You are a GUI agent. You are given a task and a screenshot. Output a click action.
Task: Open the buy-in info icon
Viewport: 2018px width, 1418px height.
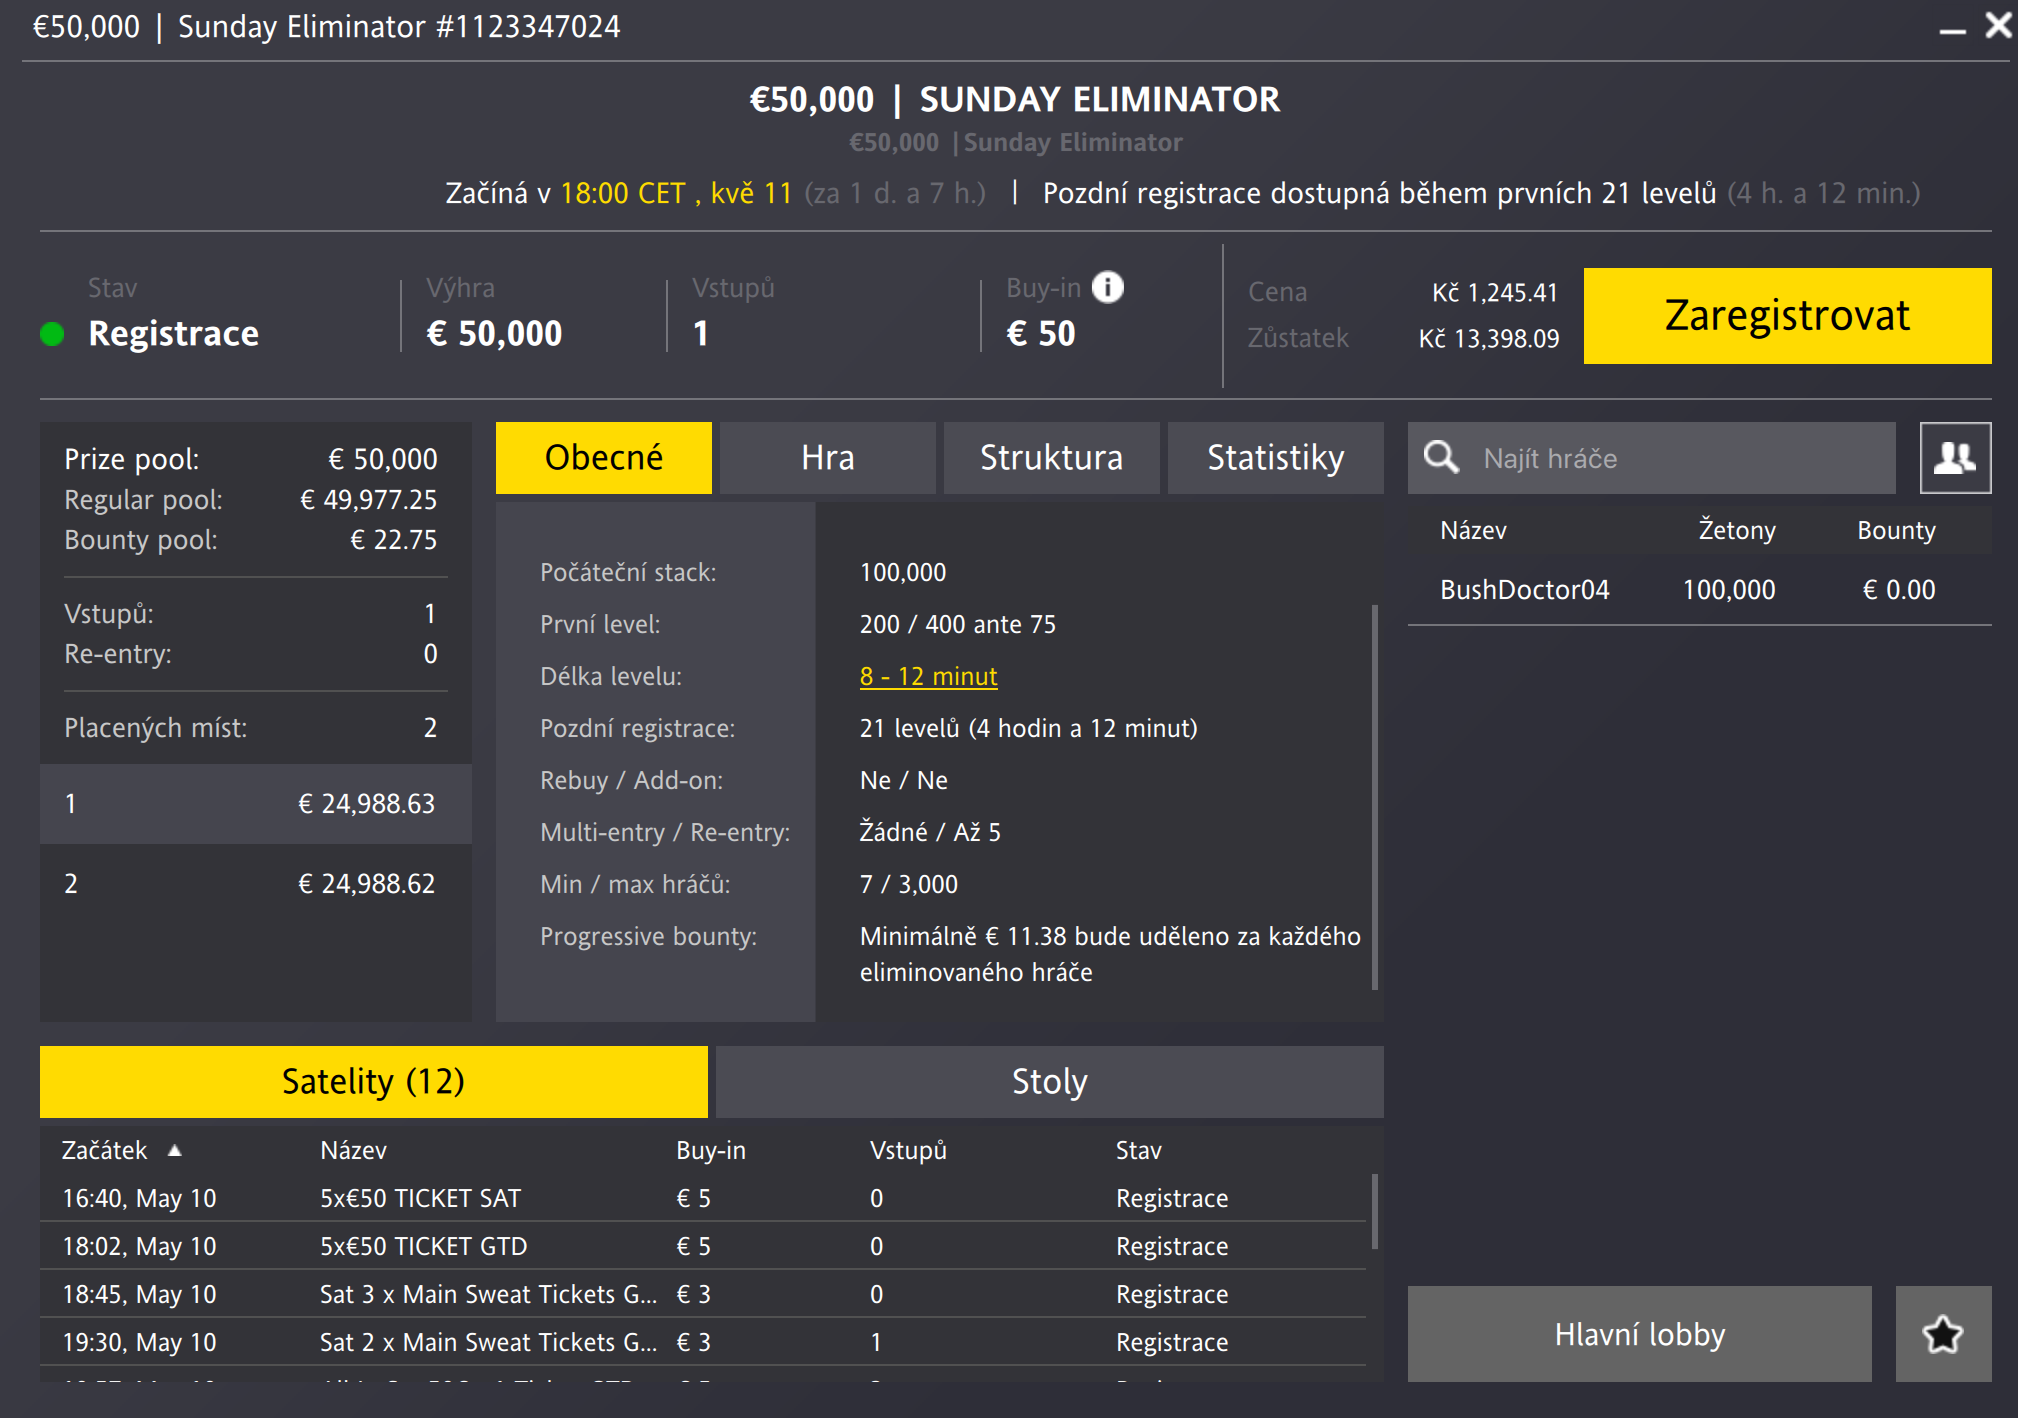1106,288
